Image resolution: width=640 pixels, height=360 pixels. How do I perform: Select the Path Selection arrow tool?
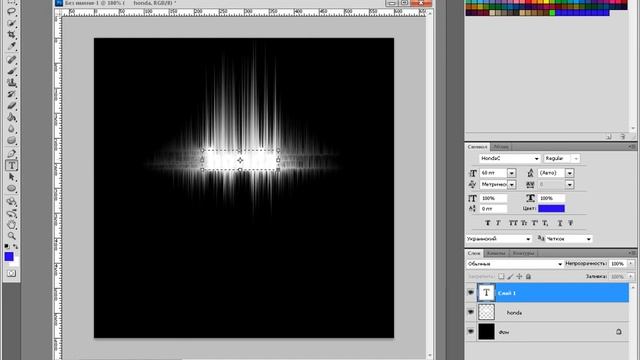(11, 177)
